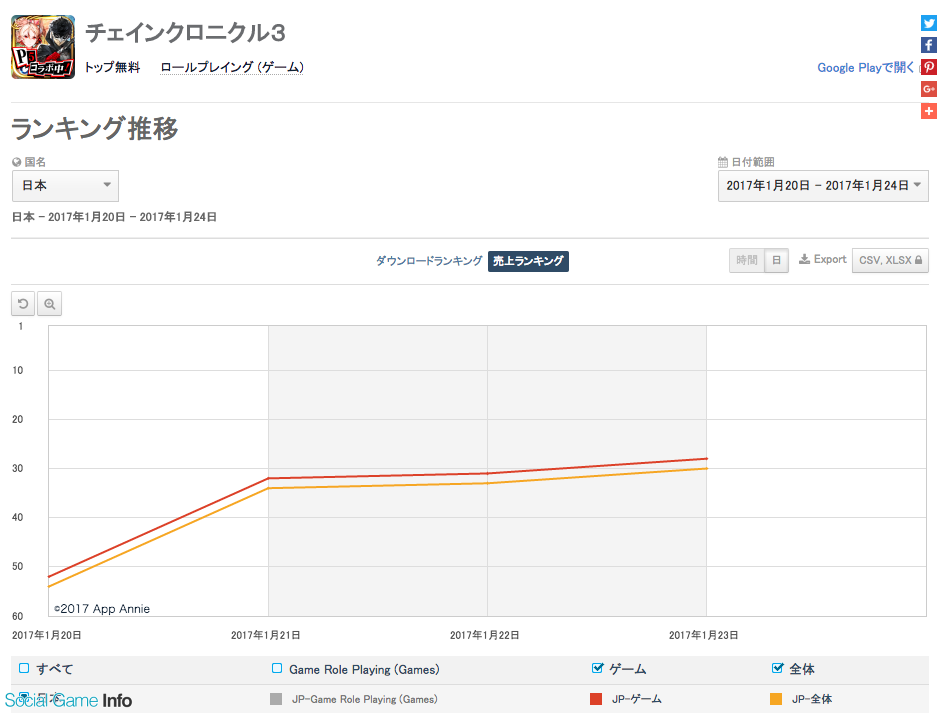Click the JP-ゲーム legend label
The image size is (939, 713).
click(637, 699)
